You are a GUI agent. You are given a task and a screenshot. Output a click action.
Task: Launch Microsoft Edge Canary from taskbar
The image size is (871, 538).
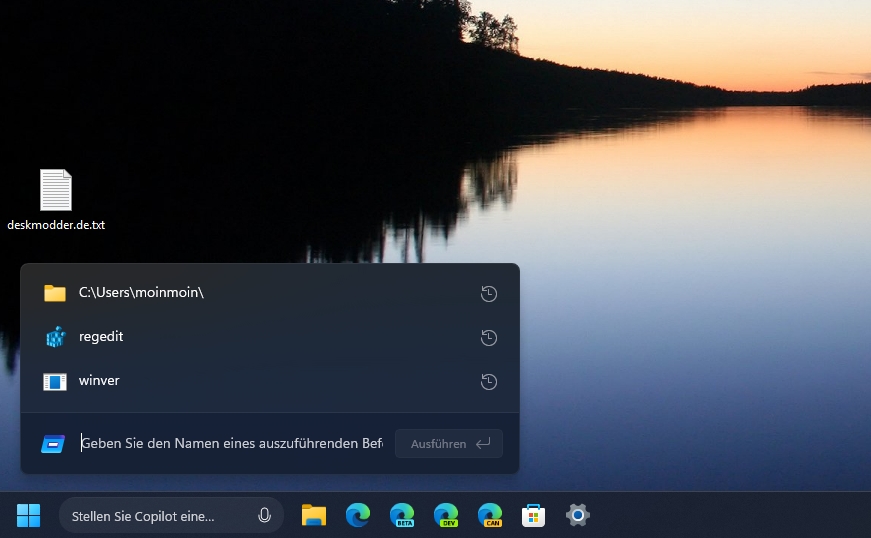(x=490, y=515)
